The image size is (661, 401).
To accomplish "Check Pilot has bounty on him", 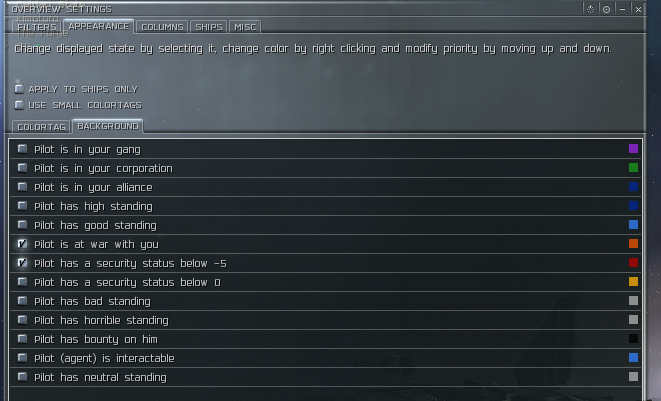I will [x=22, y=339].
